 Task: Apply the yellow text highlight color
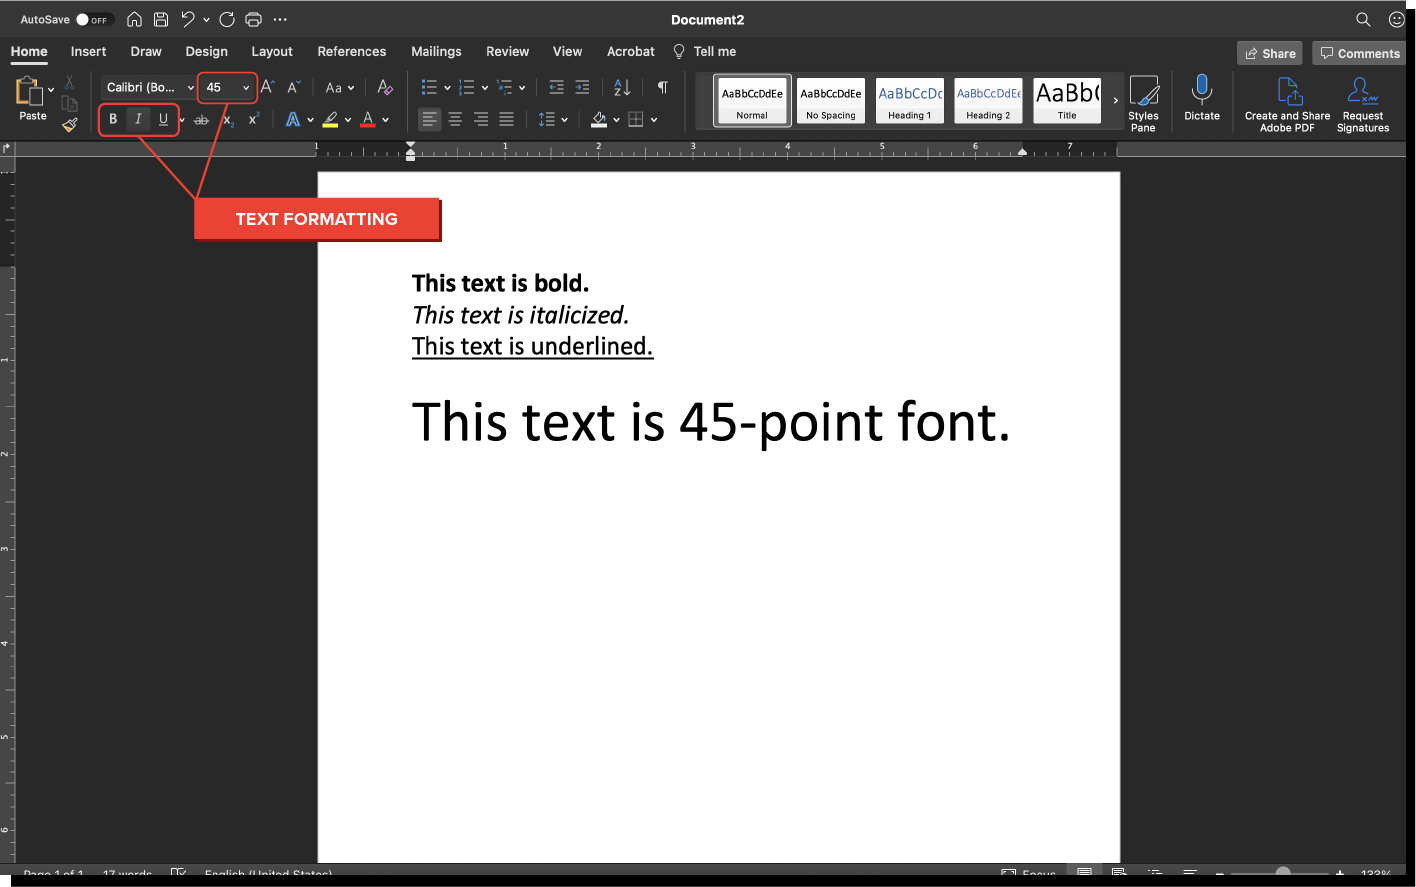click(330, 120)
